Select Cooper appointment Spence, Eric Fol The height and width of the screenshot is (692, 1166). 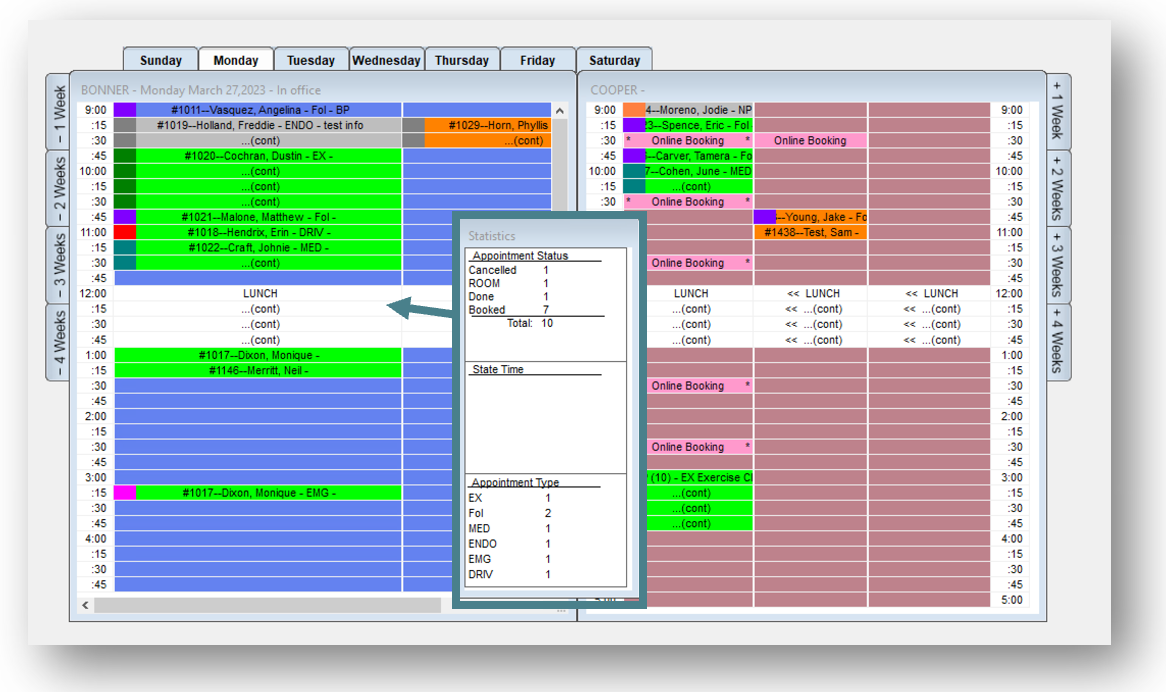pos(688,125)
